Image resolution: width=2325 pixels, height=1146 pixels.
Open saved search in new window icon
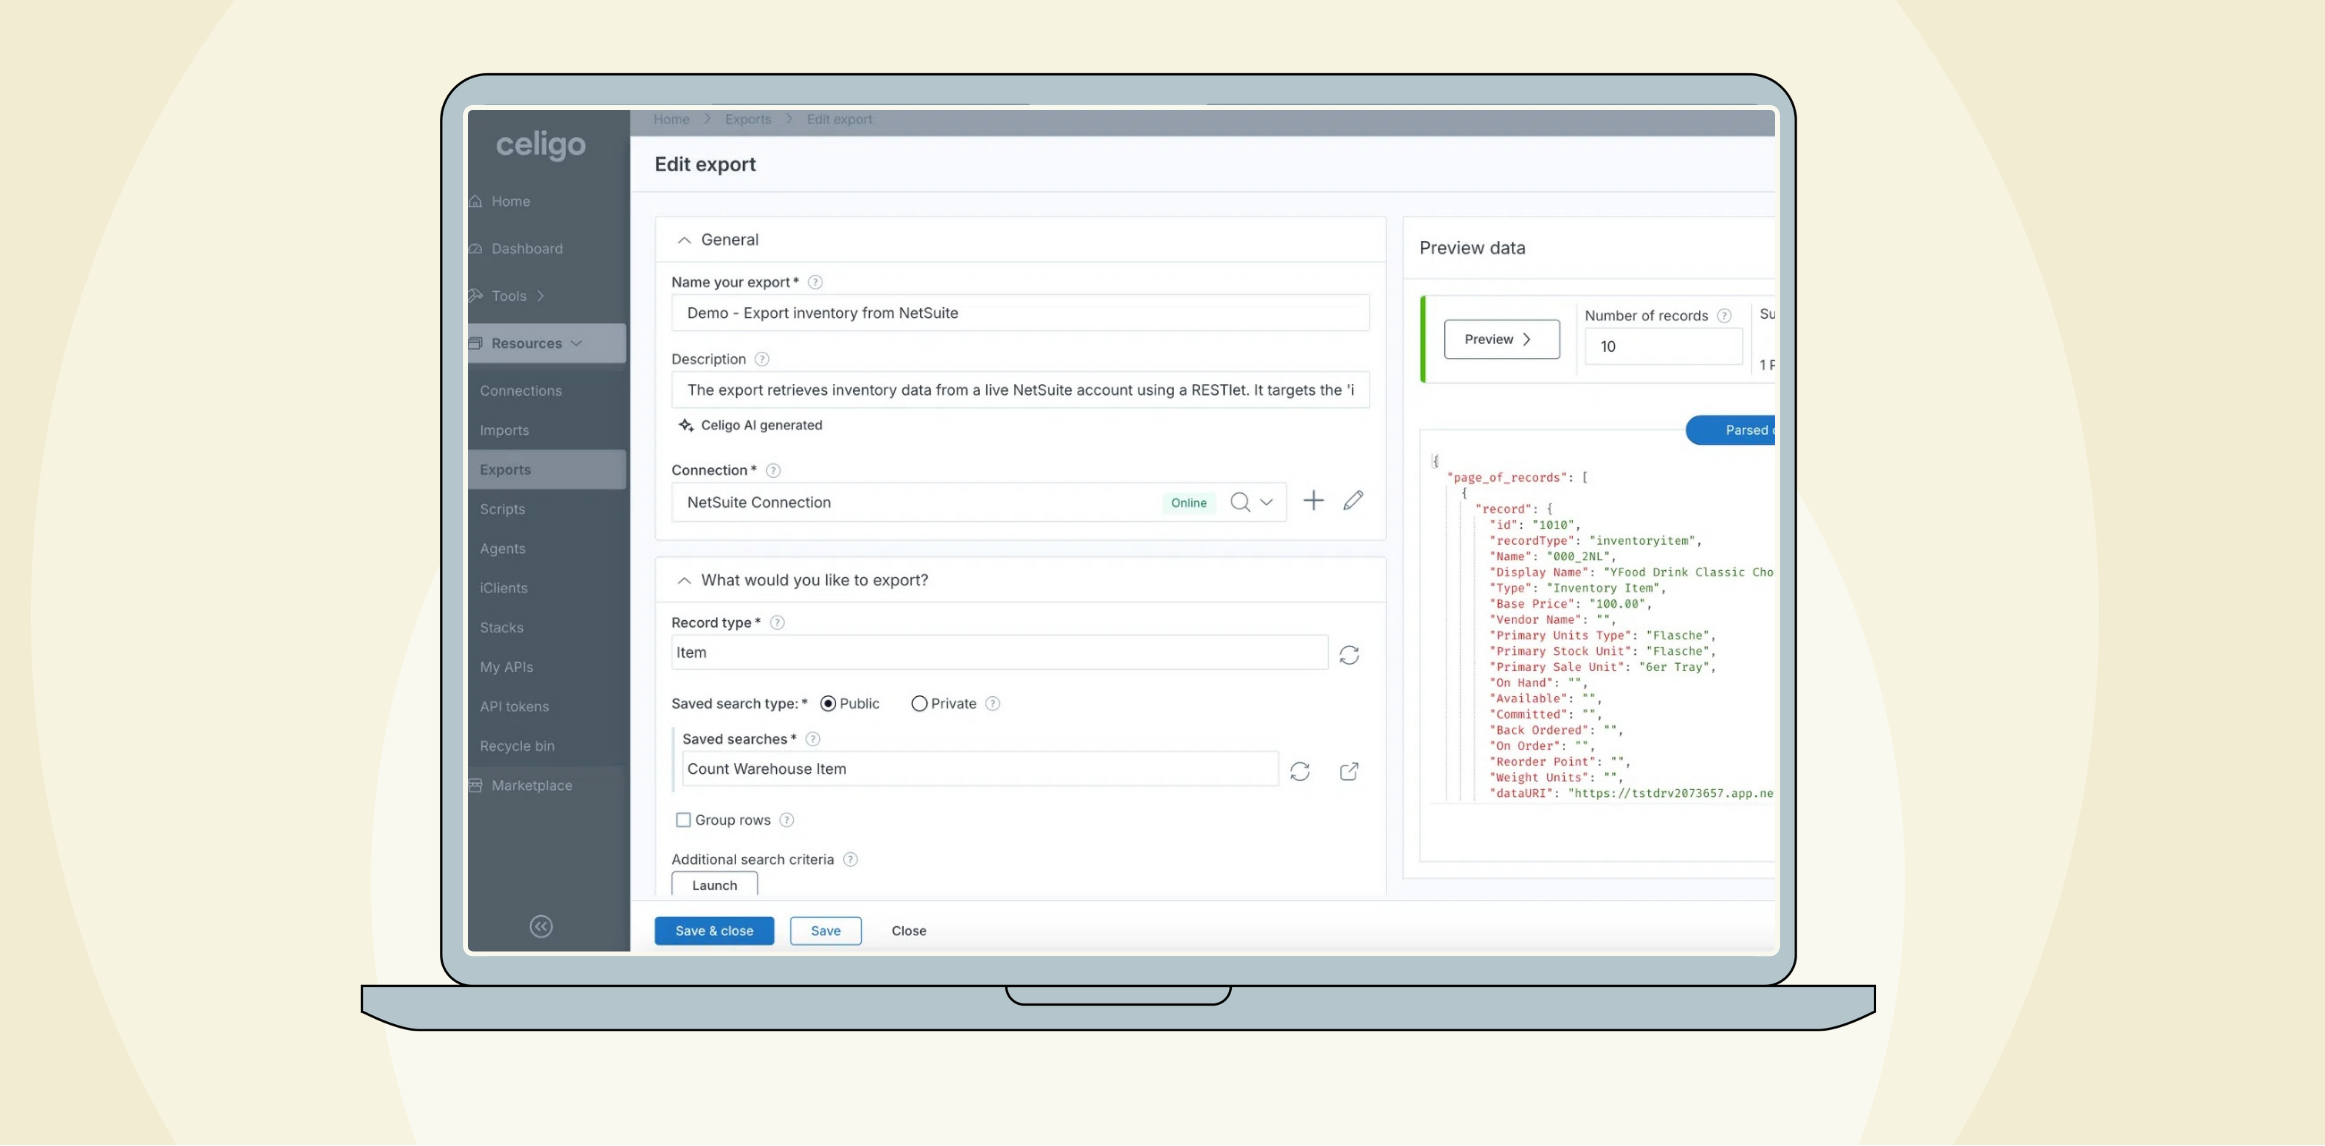tap(1349, 772)
